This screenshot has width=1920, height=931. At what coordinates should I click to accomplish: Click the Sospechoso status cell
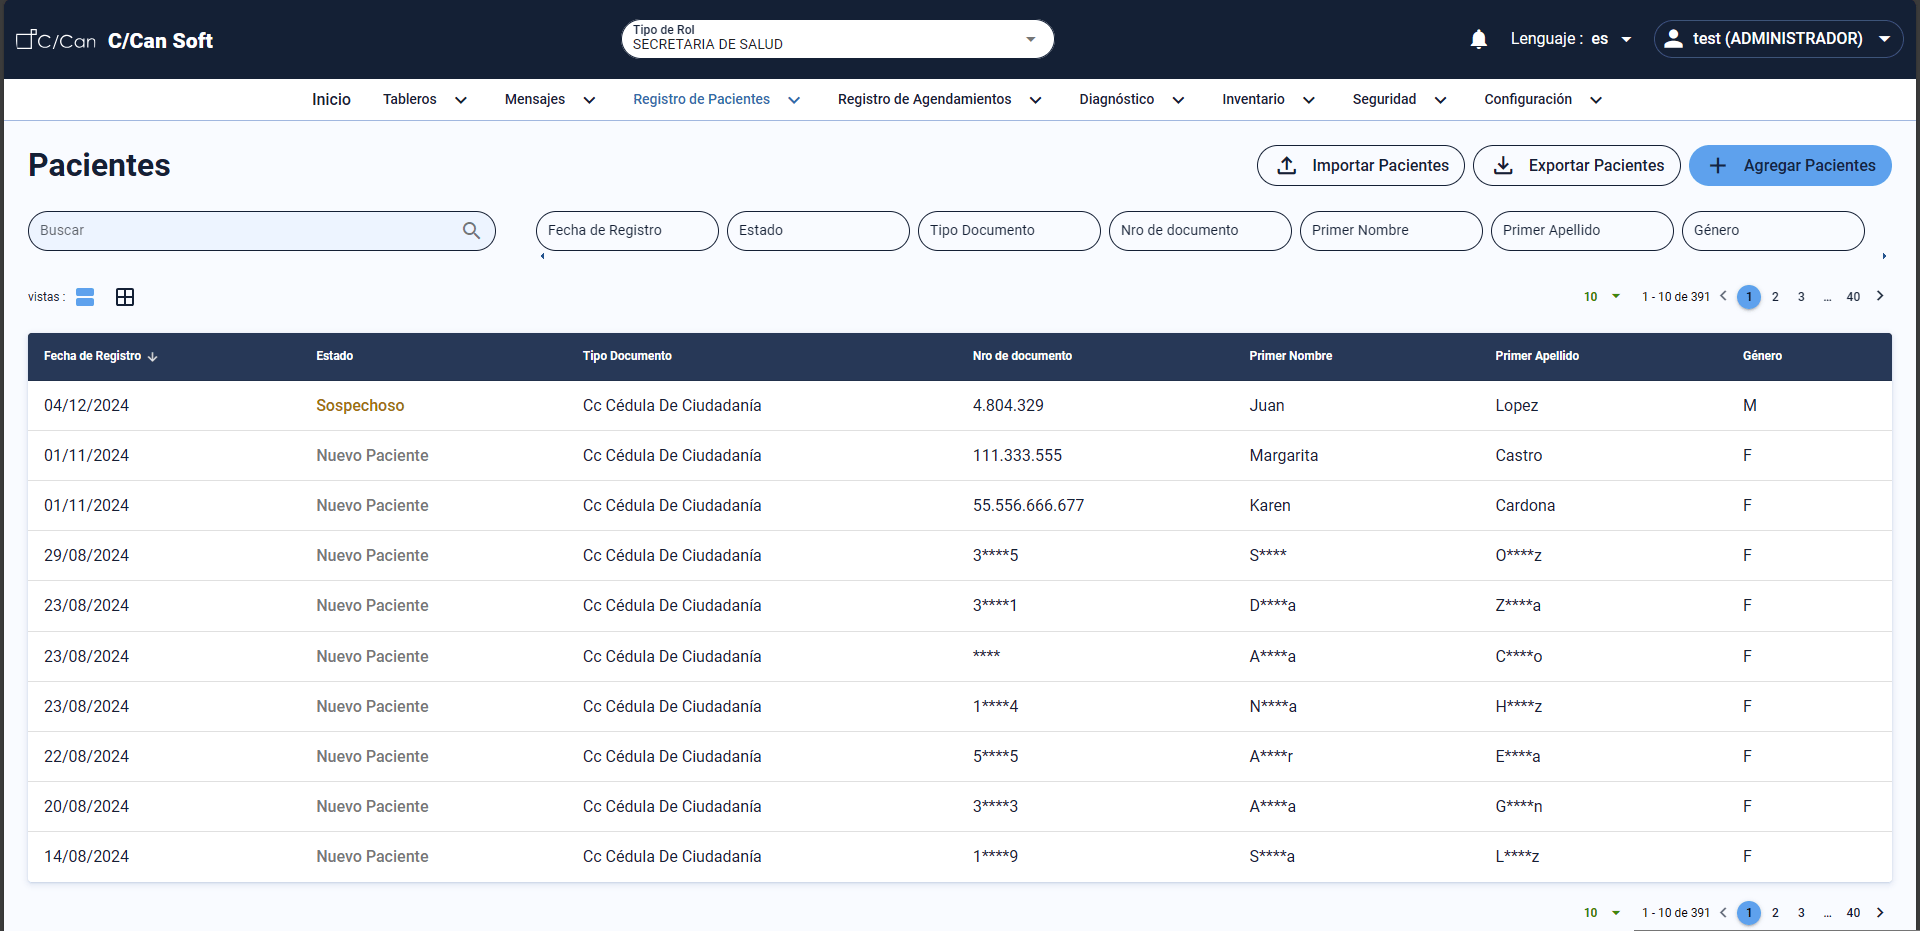360,405
